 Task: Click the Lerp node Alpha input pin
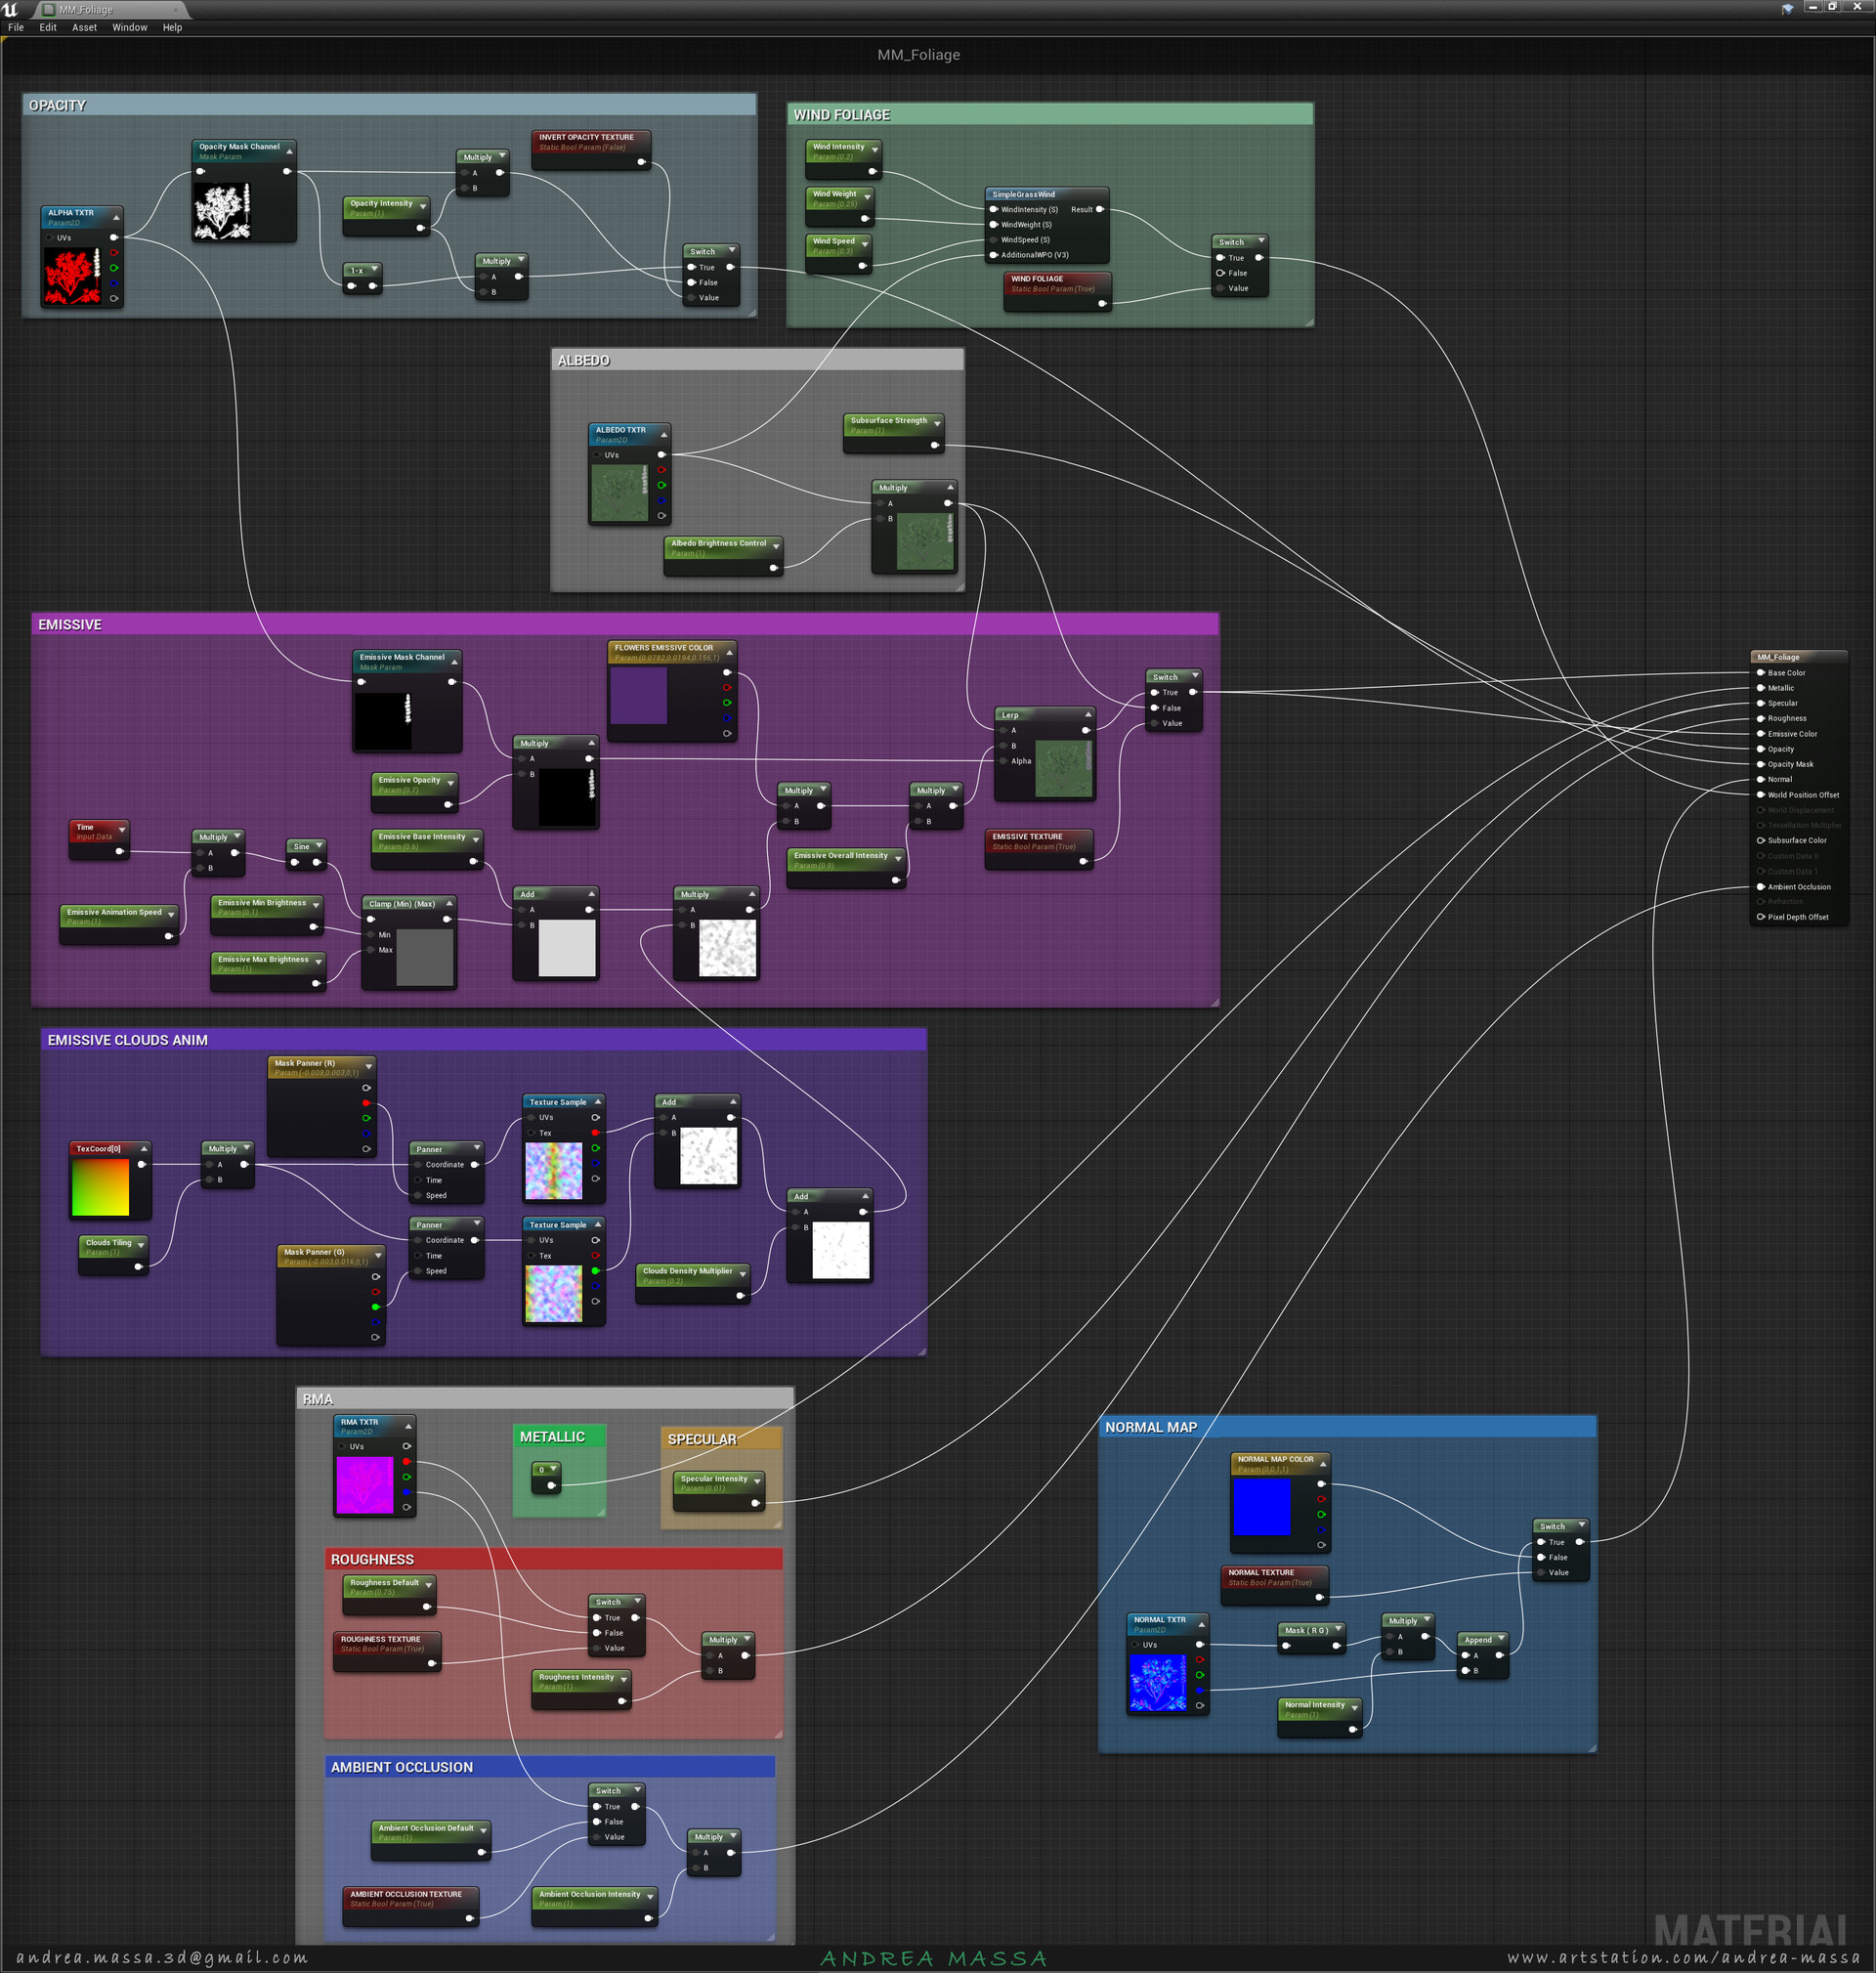tap(1003, 761)
